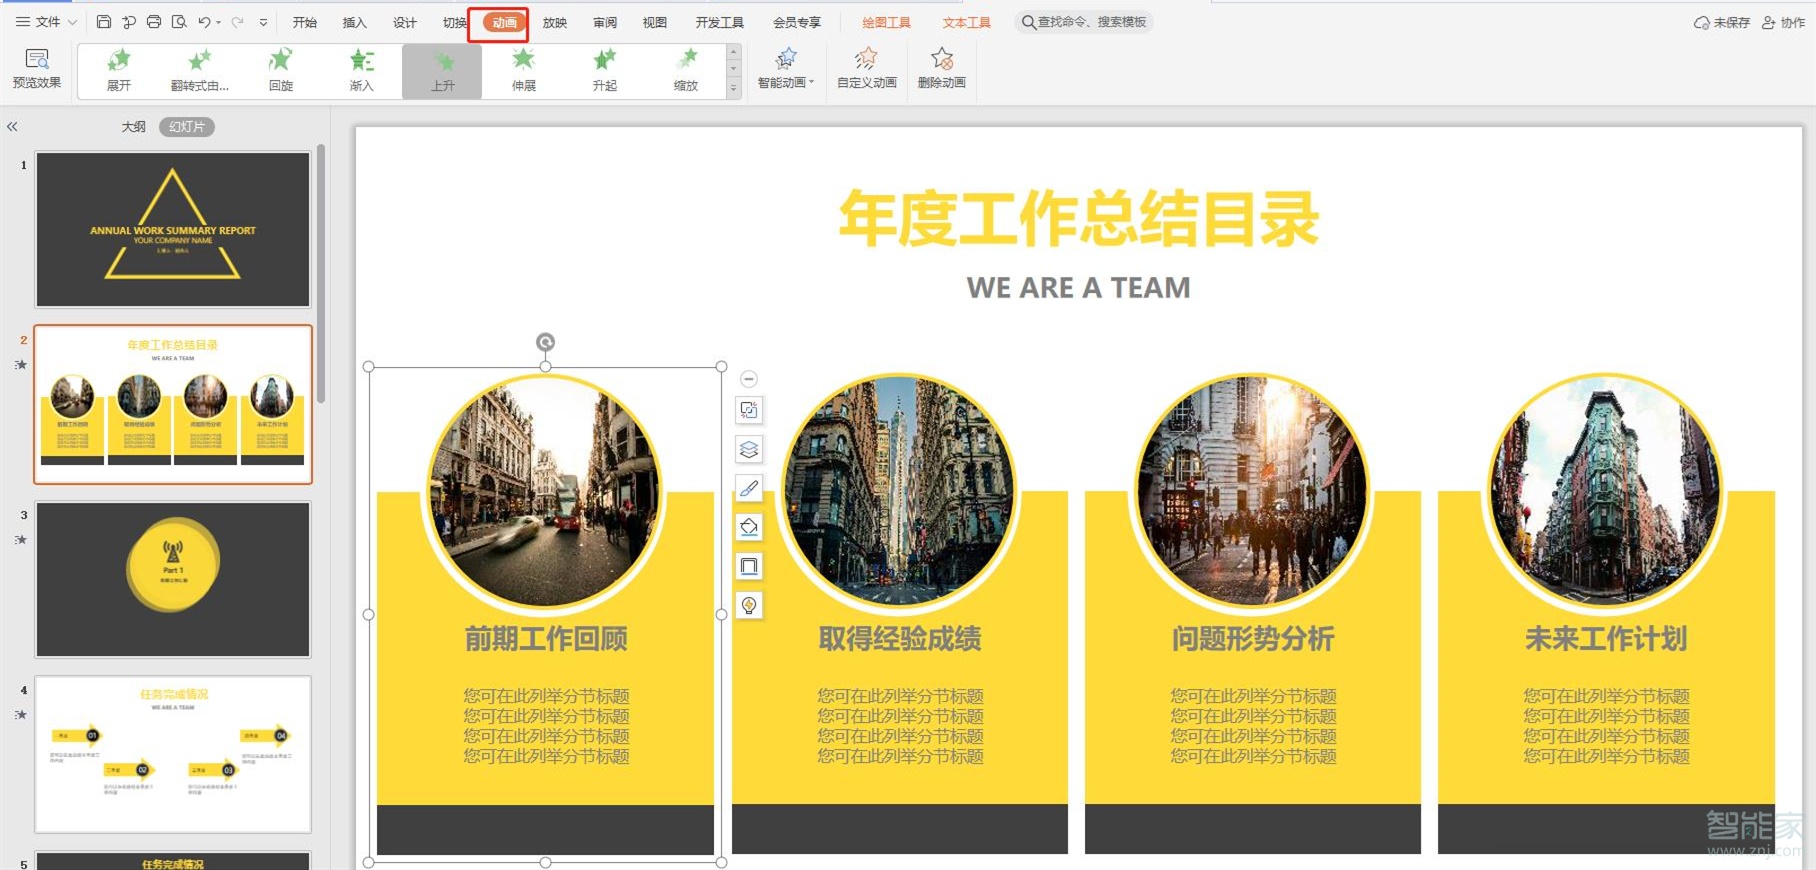The image size is (1816, 870).
Task: Expand the full animation effects gallery
Action: (734, 88)
